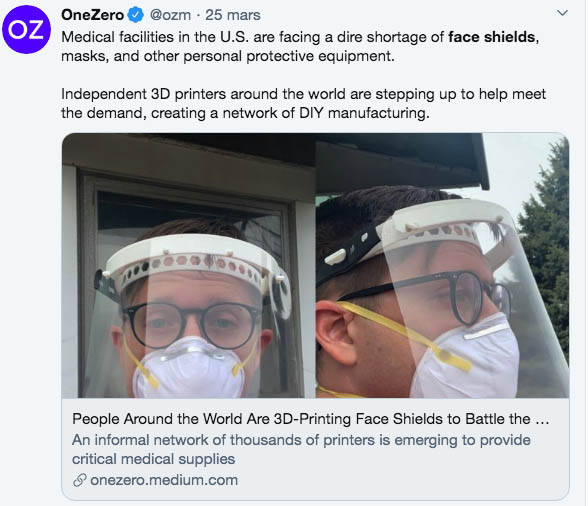Click the link preview card footer area
The image size is (588, 506).
(x=315, y=449)
